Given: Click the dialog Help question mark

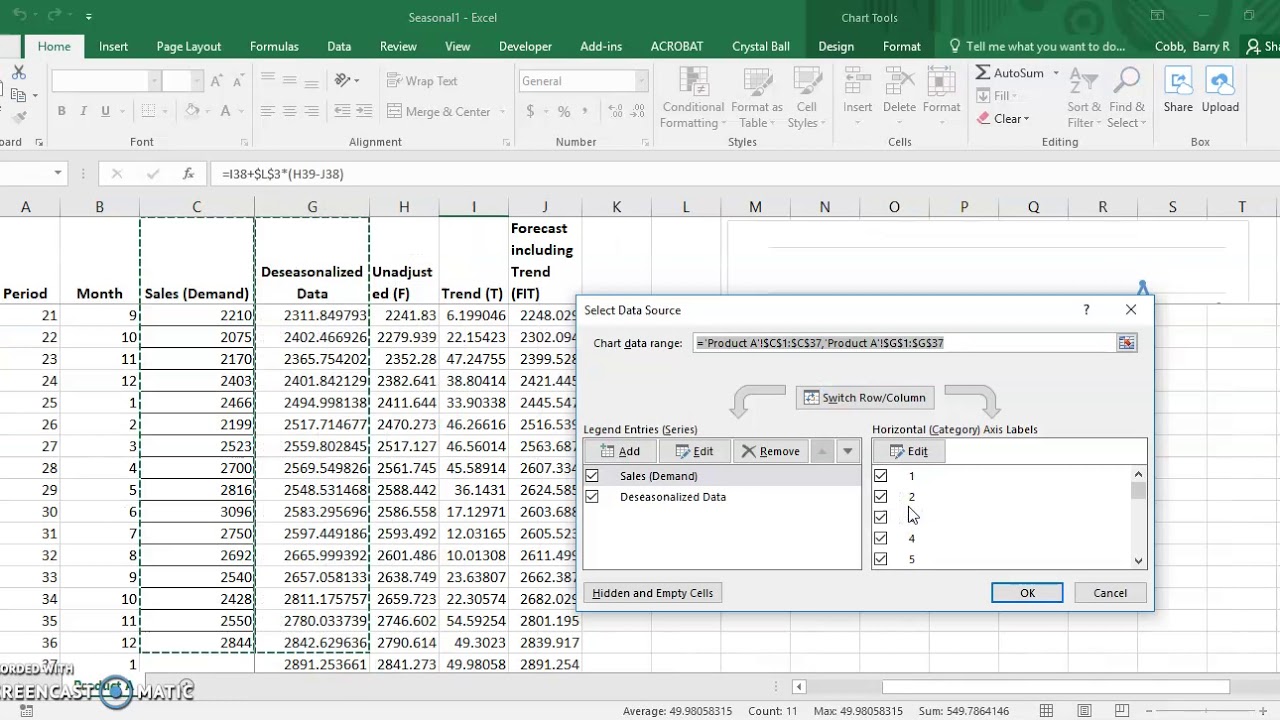Looking at the screenshot, I should (1086, 310).
